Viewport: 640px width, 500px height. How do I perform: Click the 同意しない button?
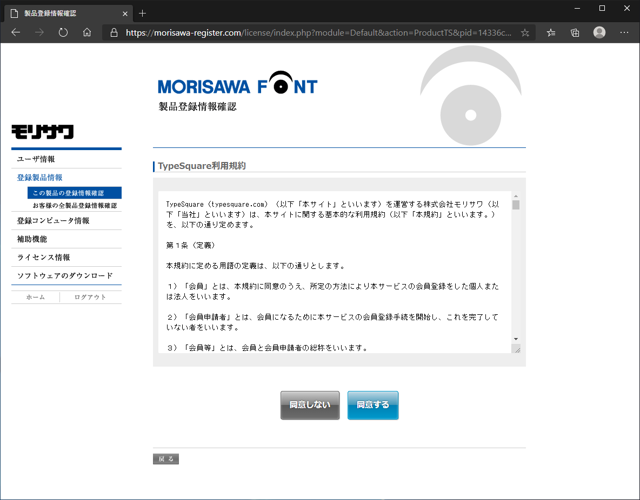(x=310, y=405)
